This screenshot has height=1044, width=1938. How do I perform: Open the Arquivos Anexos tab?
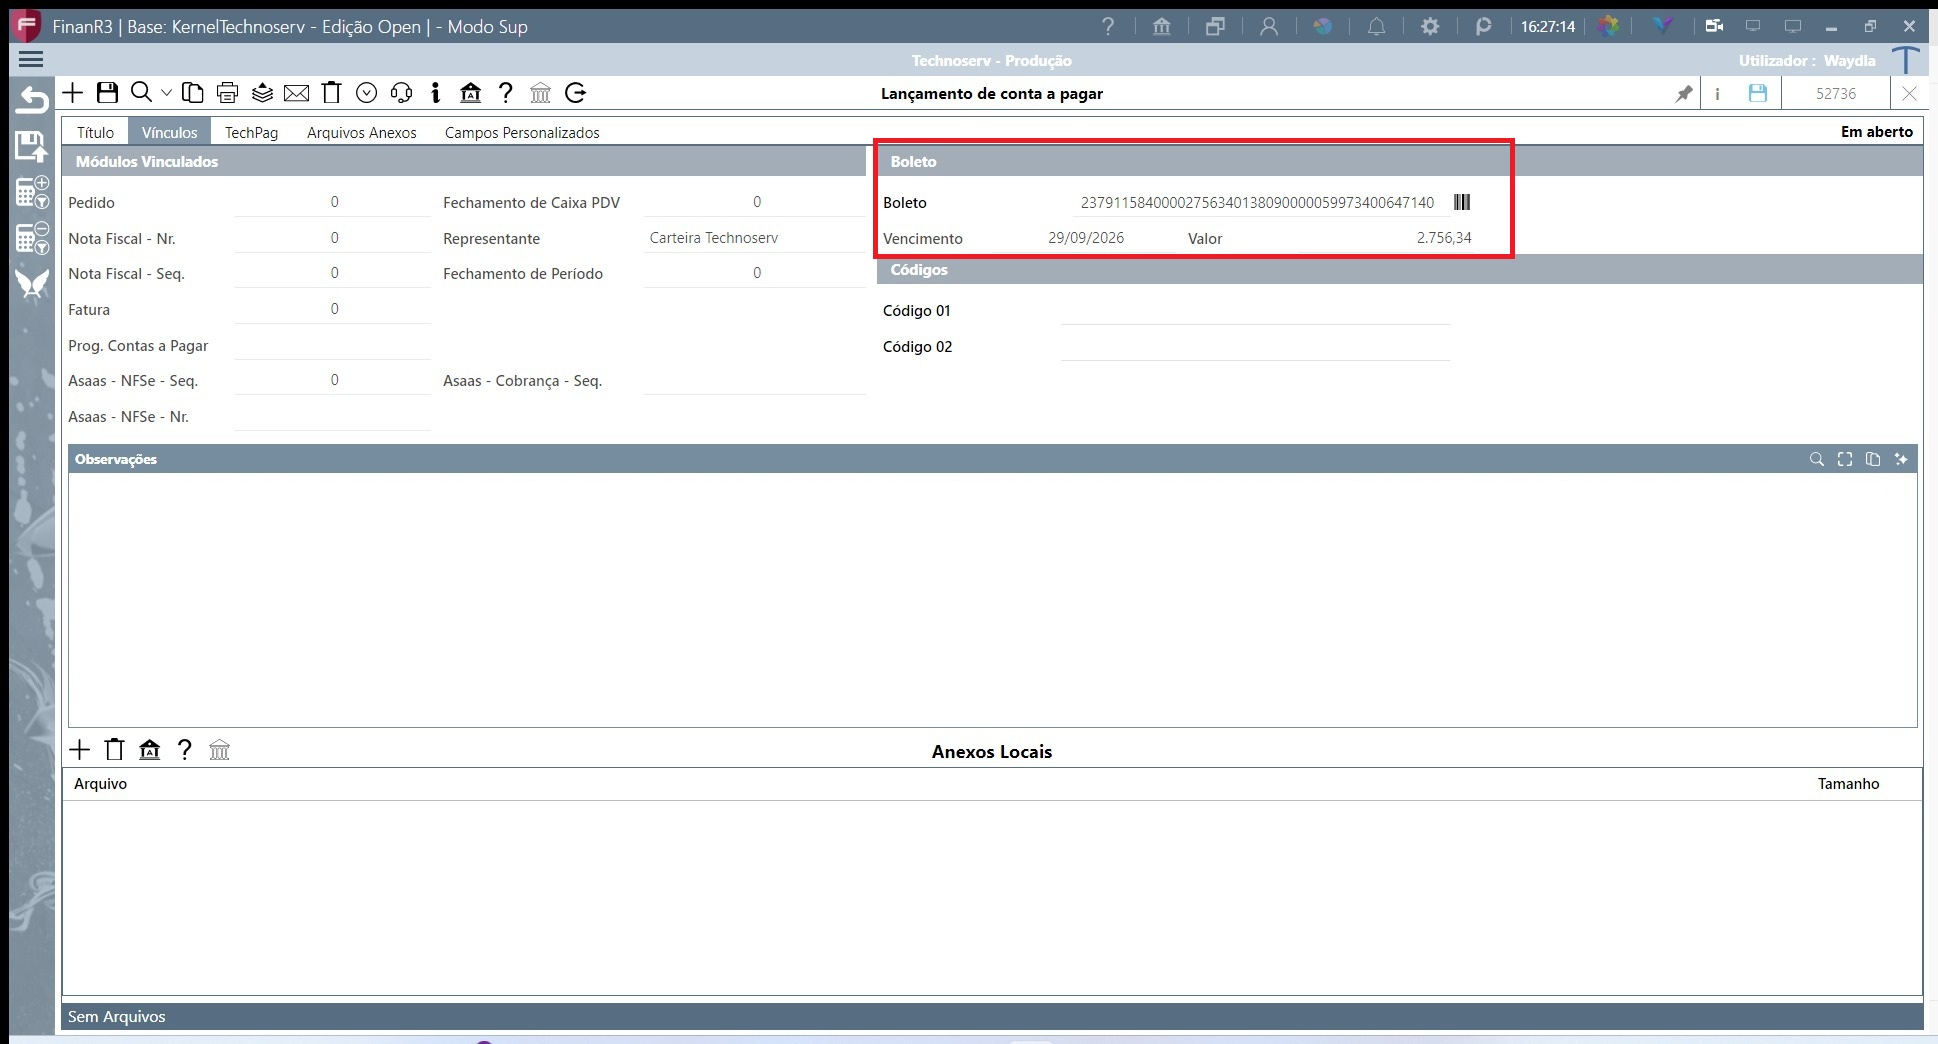pos(362,132)
